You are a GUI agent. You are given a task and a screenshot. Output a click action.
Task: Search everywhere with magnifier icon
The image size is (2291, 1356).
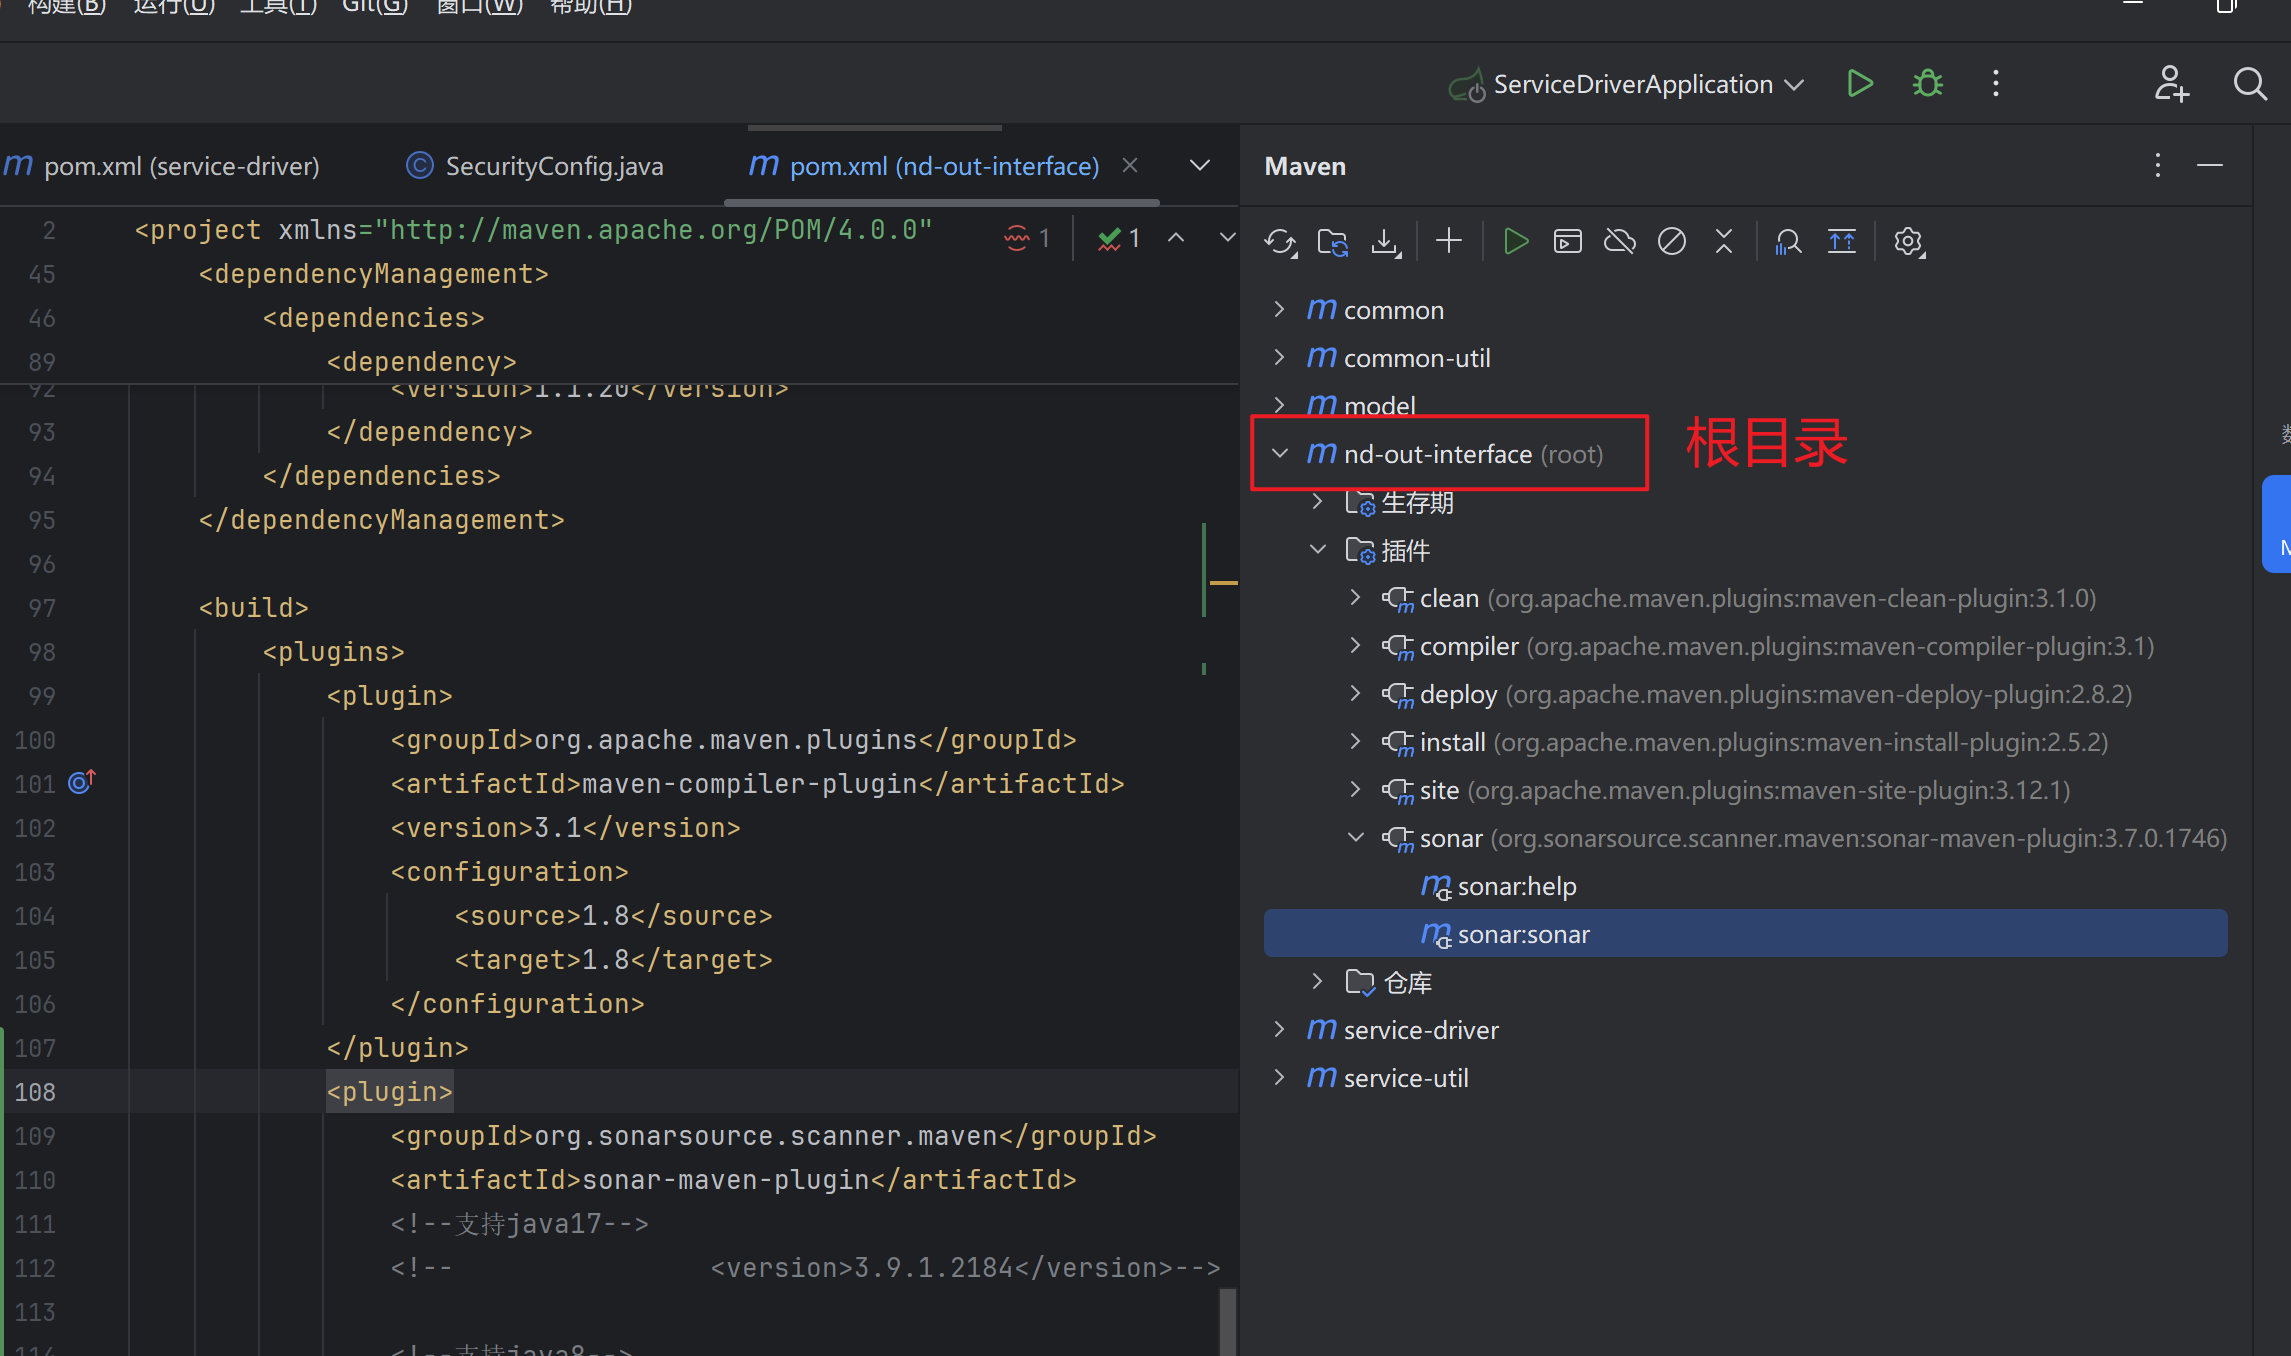click(2248, 84)
